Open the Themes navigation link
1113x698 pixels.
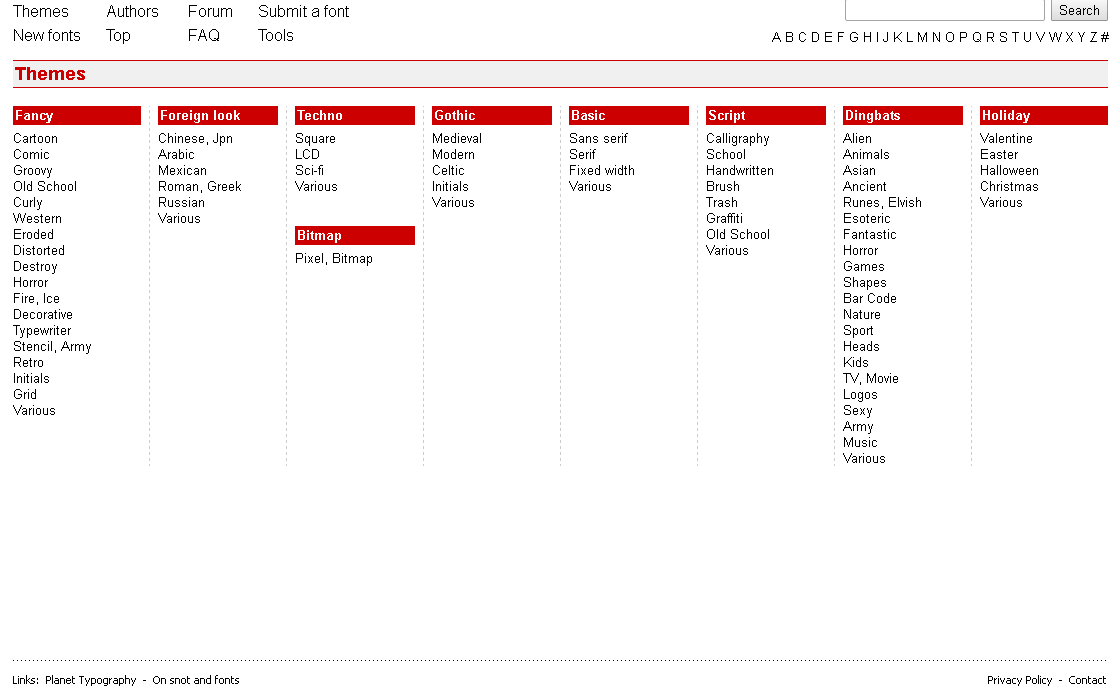40,11
